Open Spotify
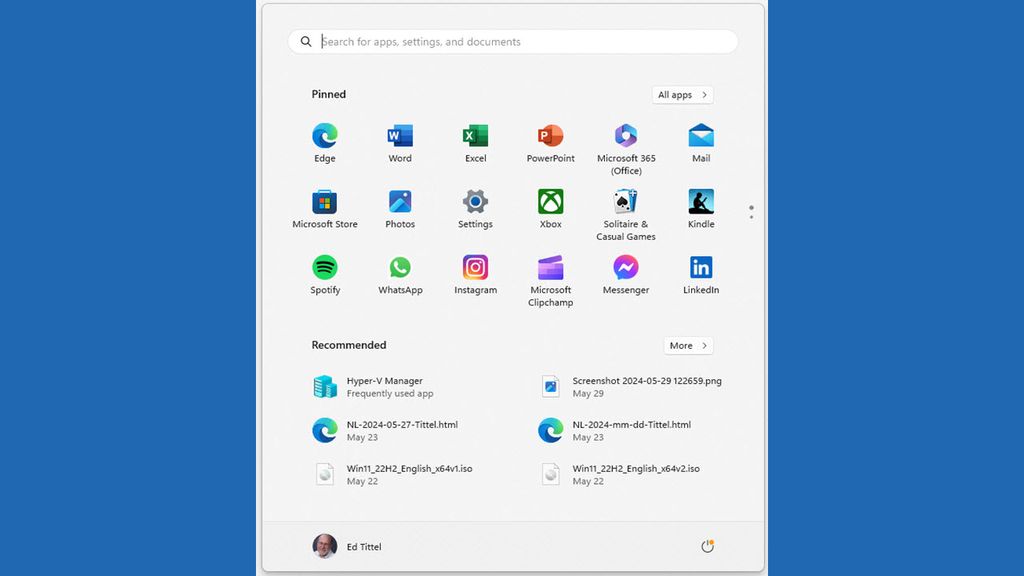1024x576 pixels. [x=324, y=269]
